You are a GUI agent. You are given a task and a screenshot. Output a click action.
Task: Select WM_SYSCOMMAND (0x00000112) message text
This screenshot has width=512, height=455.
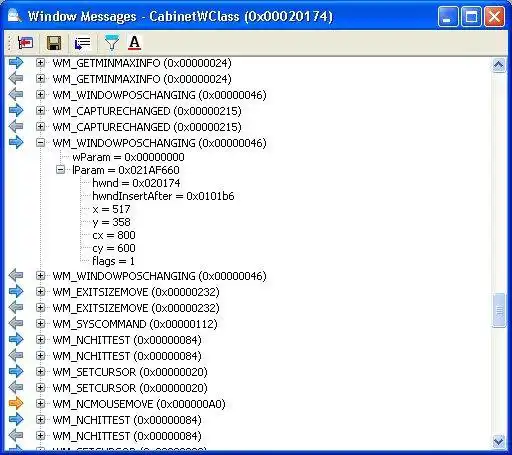coord(135,324)
